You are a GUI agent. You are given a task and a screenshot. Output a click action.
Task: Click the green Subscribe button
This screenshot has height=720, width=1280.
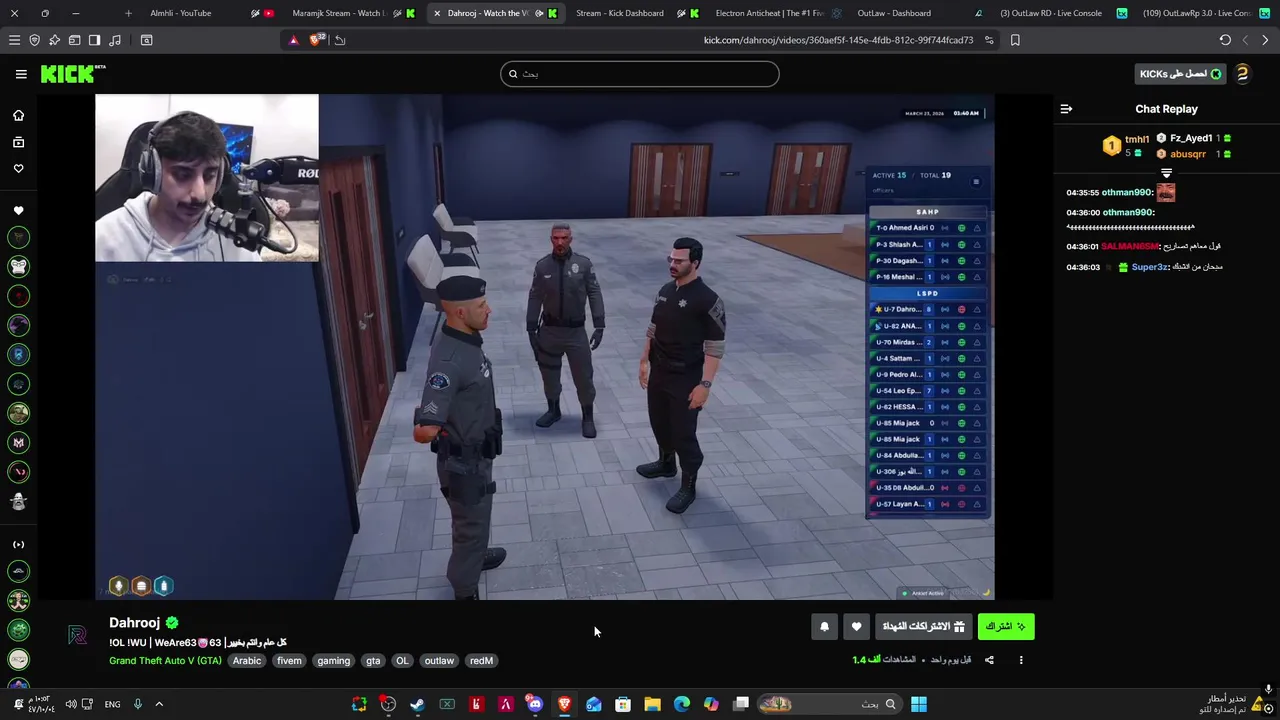pyautogui.click(x=1006, y=627)
